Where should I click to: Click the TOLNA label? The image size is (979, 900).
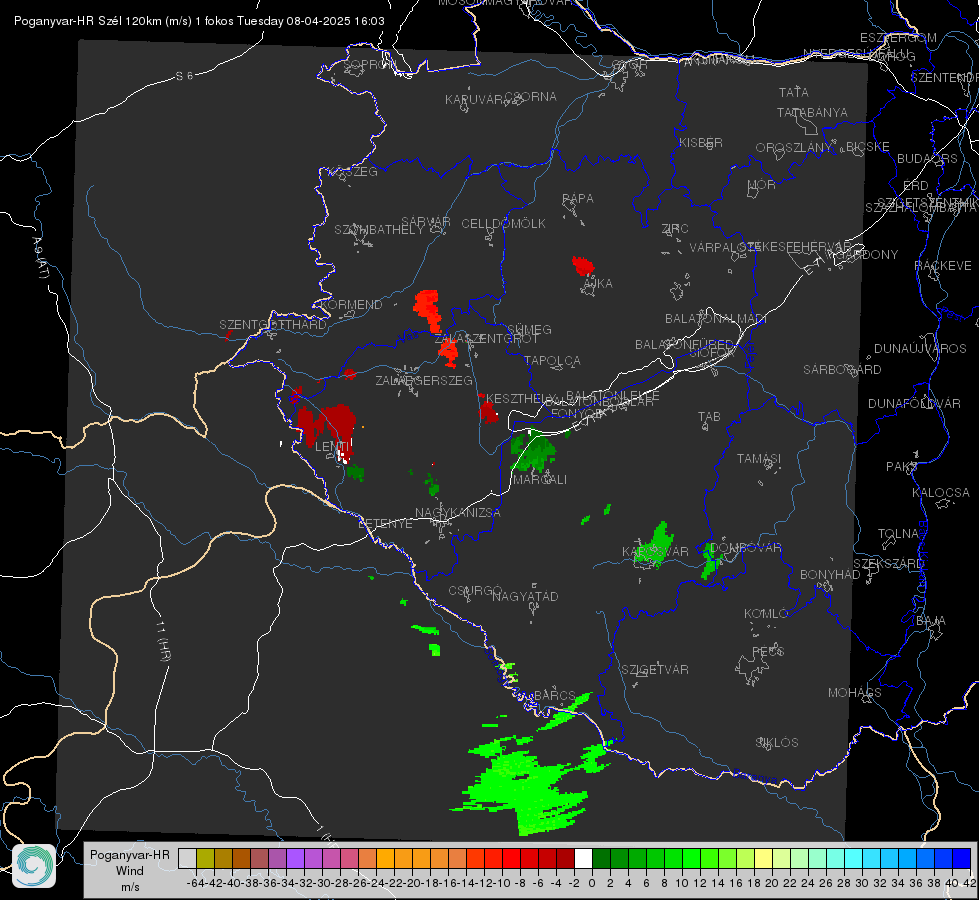[898, 534]
